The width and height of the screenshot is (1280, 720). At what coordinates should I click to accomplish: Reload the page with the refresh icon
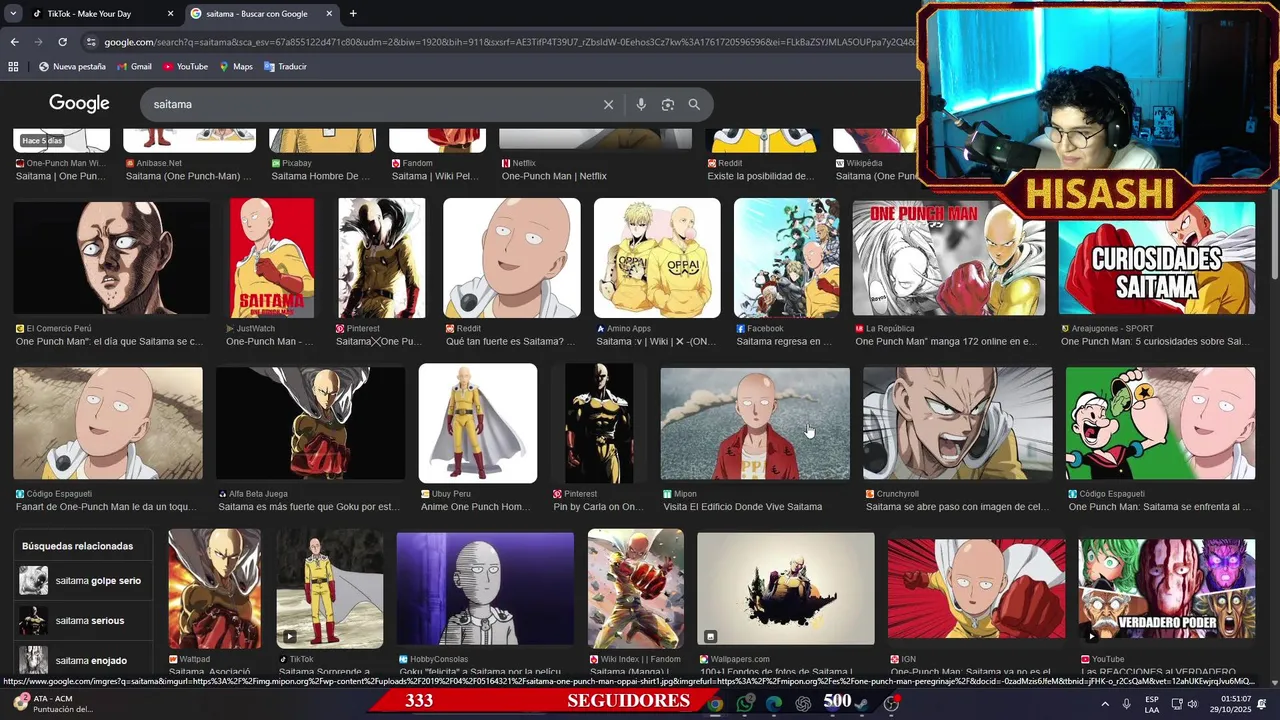click(x=62, y=42)
